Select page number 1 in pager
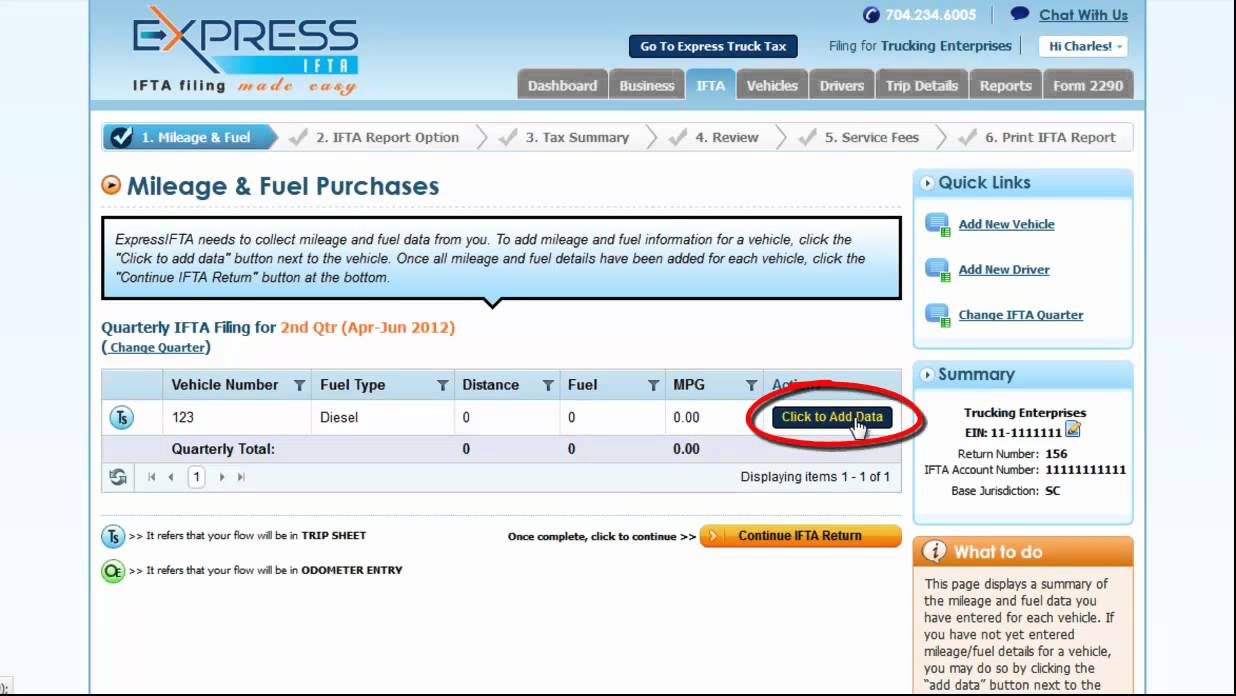The width and height of the screenshot is (1236, 696). pyautogui.click(x=197, y=478)
